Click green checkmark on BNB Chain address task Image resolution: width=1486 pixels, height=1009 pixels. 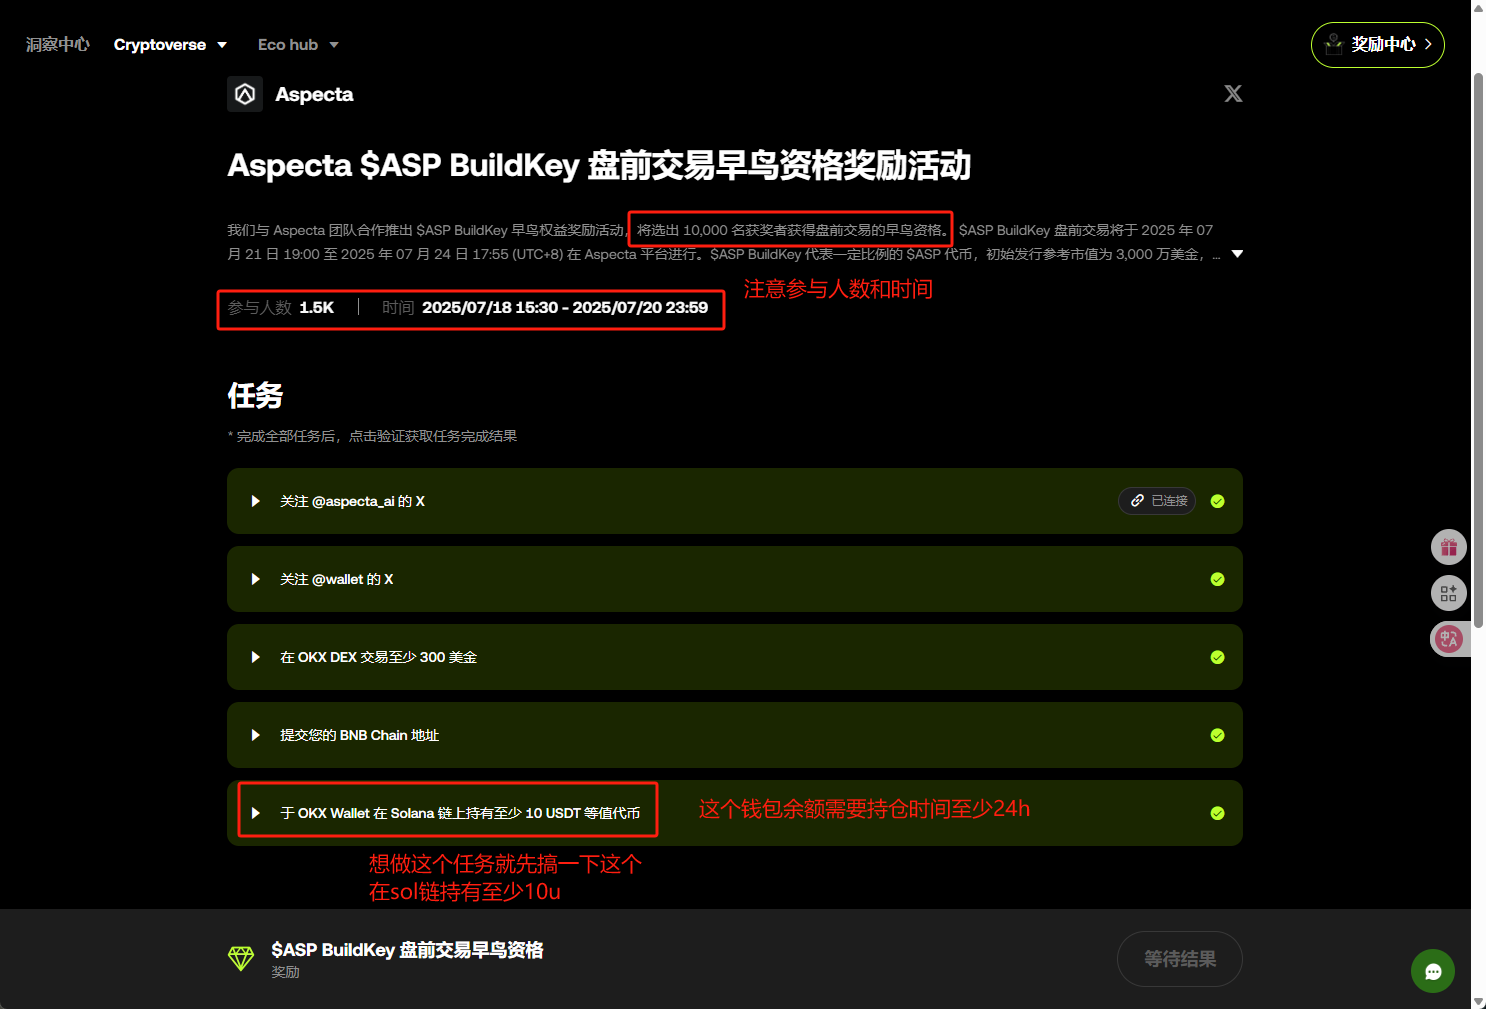tap(1217, 735)
